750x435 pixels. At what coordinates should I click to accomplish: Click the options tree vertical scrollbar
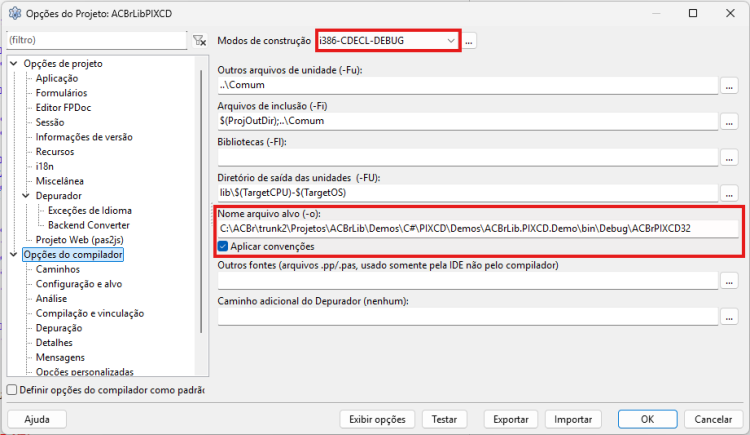click(x=201, y=201)
